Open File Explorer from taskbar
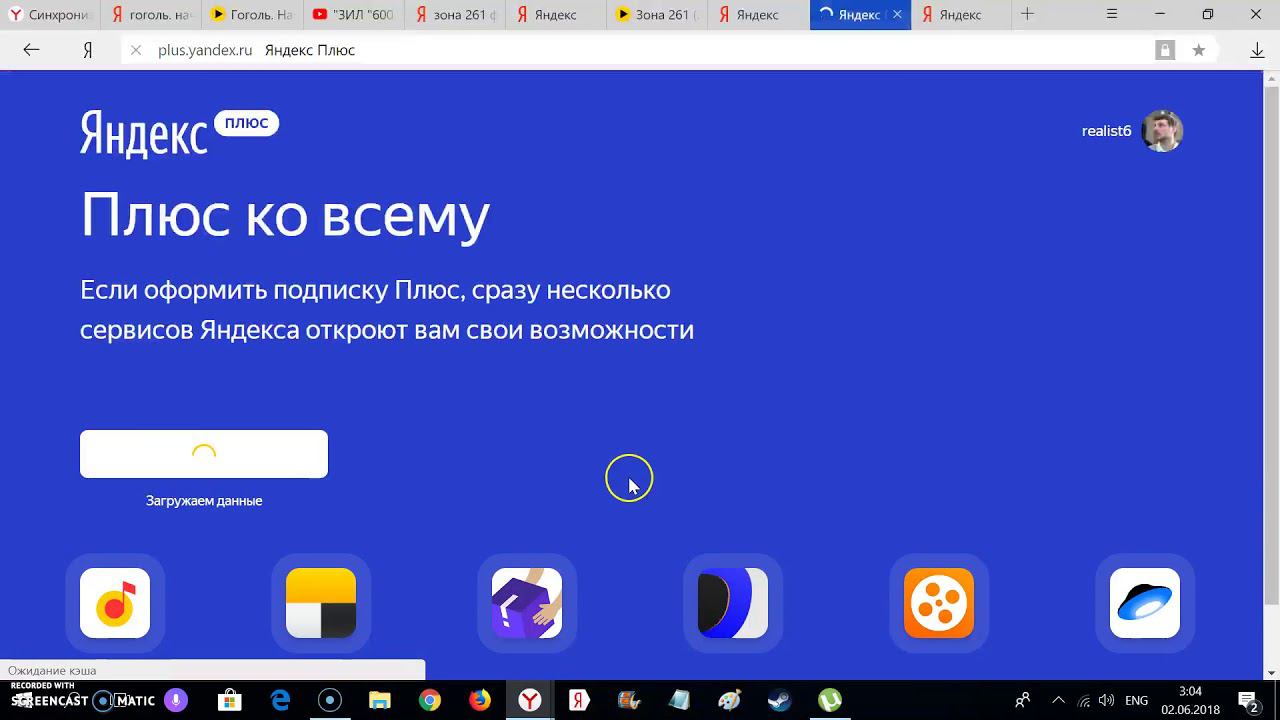Image resolution: width=1280 pixels, height=720 pixels. pyautogui.click(x=380, y=700)
